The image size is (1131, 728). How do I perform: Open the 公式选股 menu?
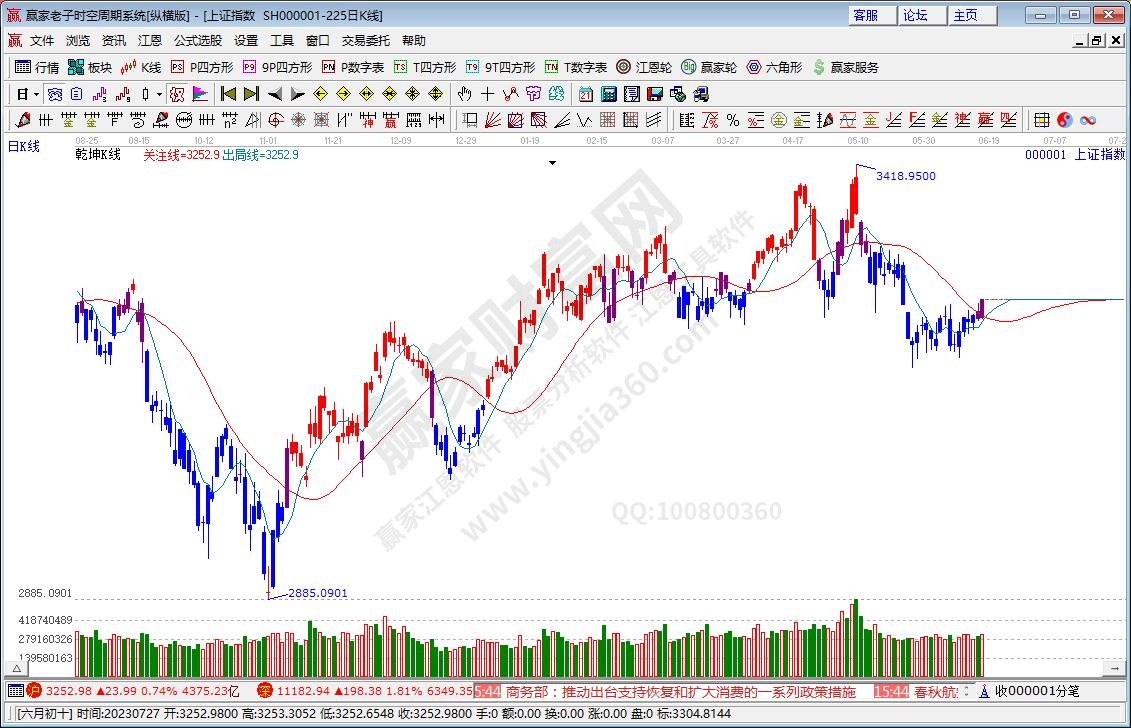pyautogui.click(x=198, y=41)
